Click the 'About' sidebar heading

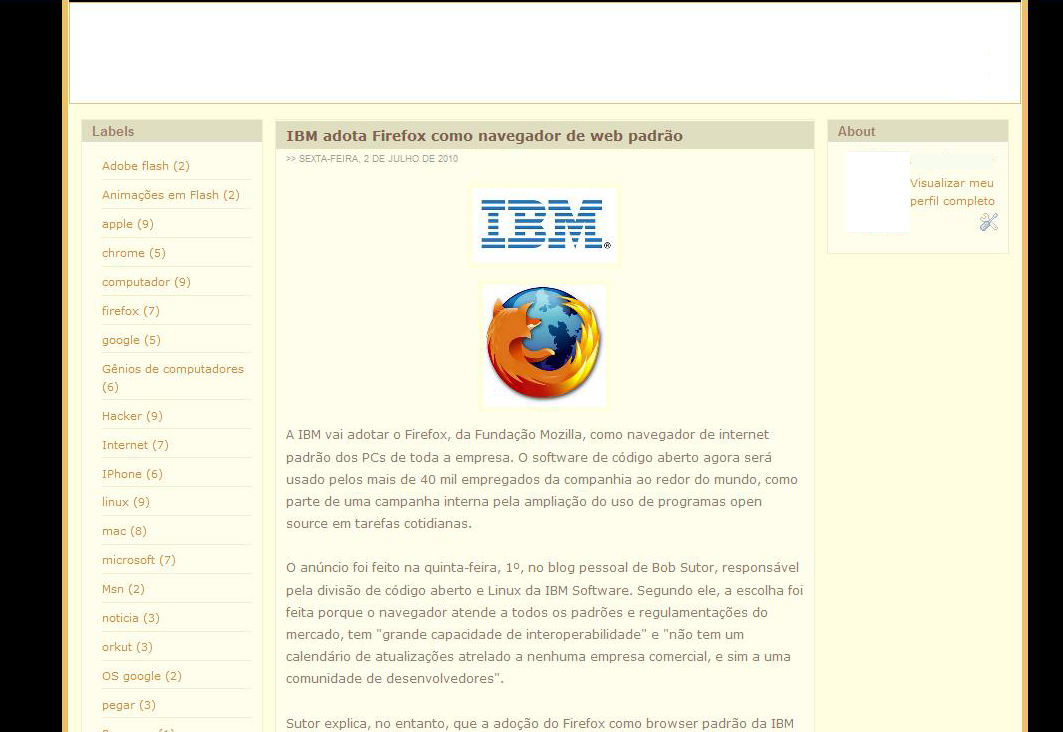(x=856, y=131)
